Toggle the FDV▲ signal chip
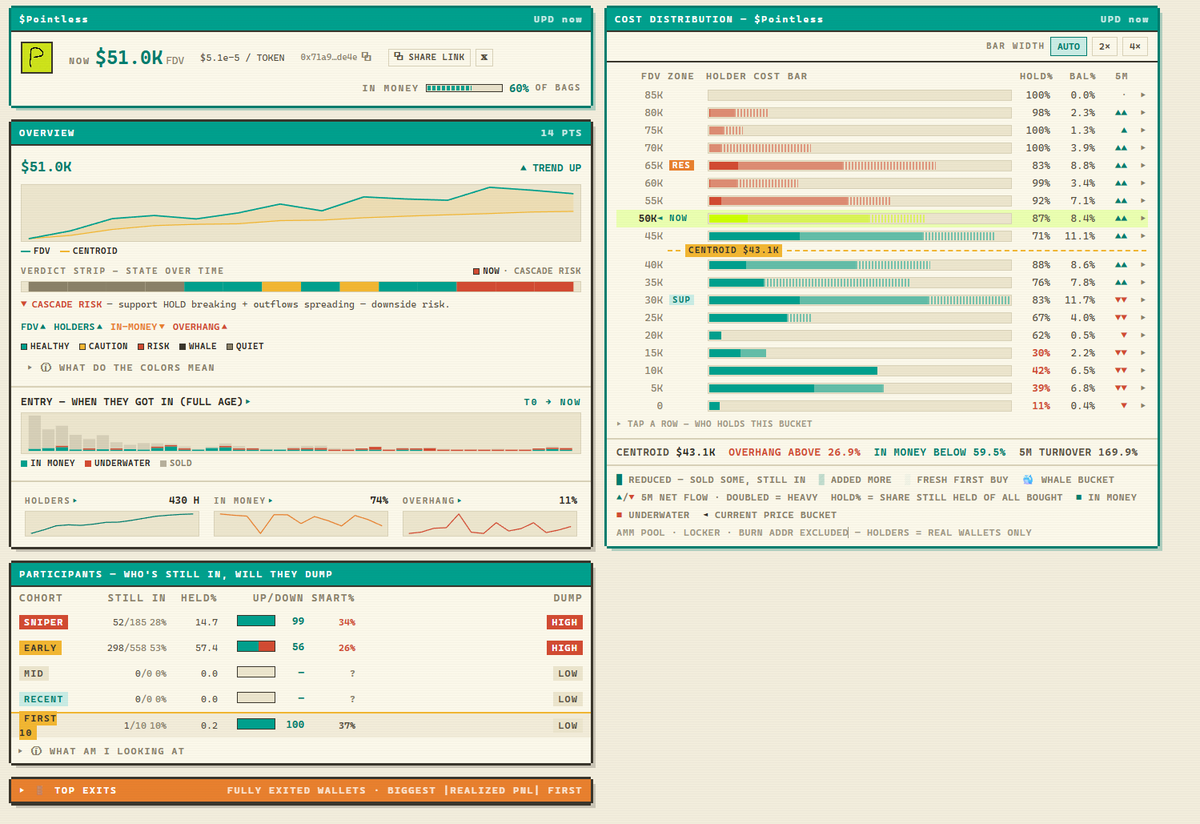The height and width of the screenshot is (824, 1200). click(x=33, y=327)
